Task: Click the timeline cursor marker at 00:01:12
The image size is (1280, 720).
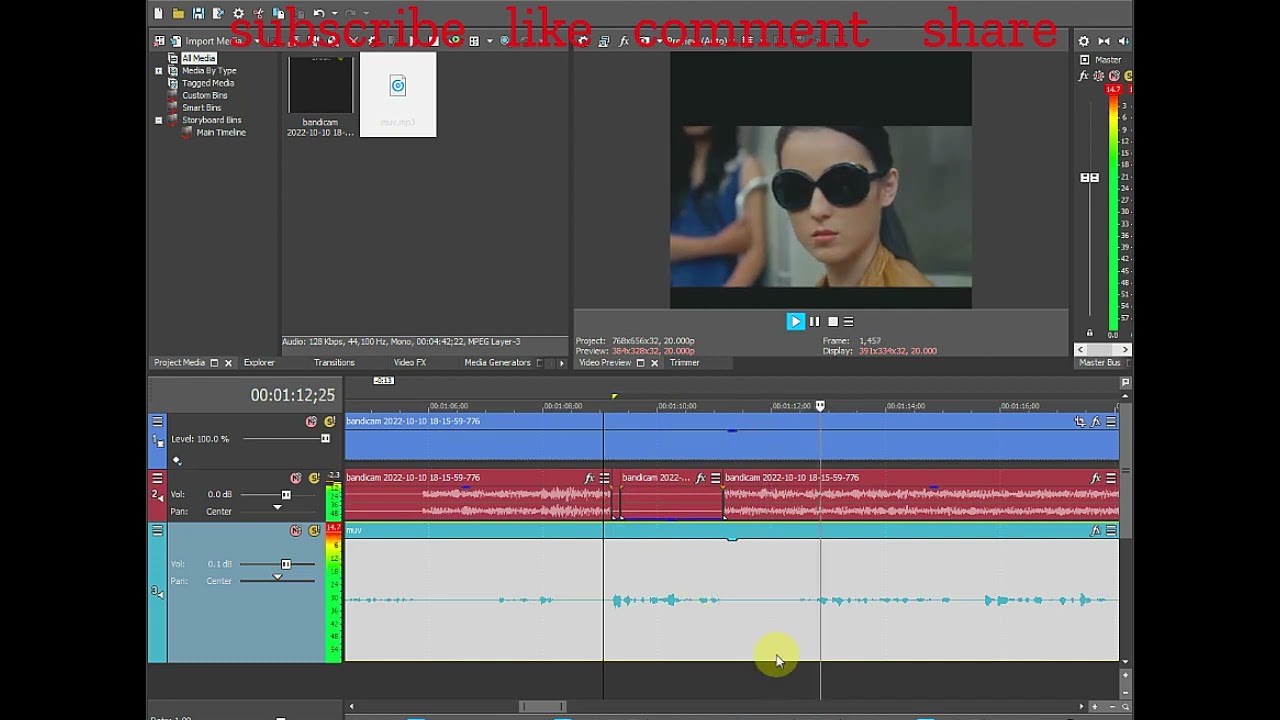Action: [820, 406]
